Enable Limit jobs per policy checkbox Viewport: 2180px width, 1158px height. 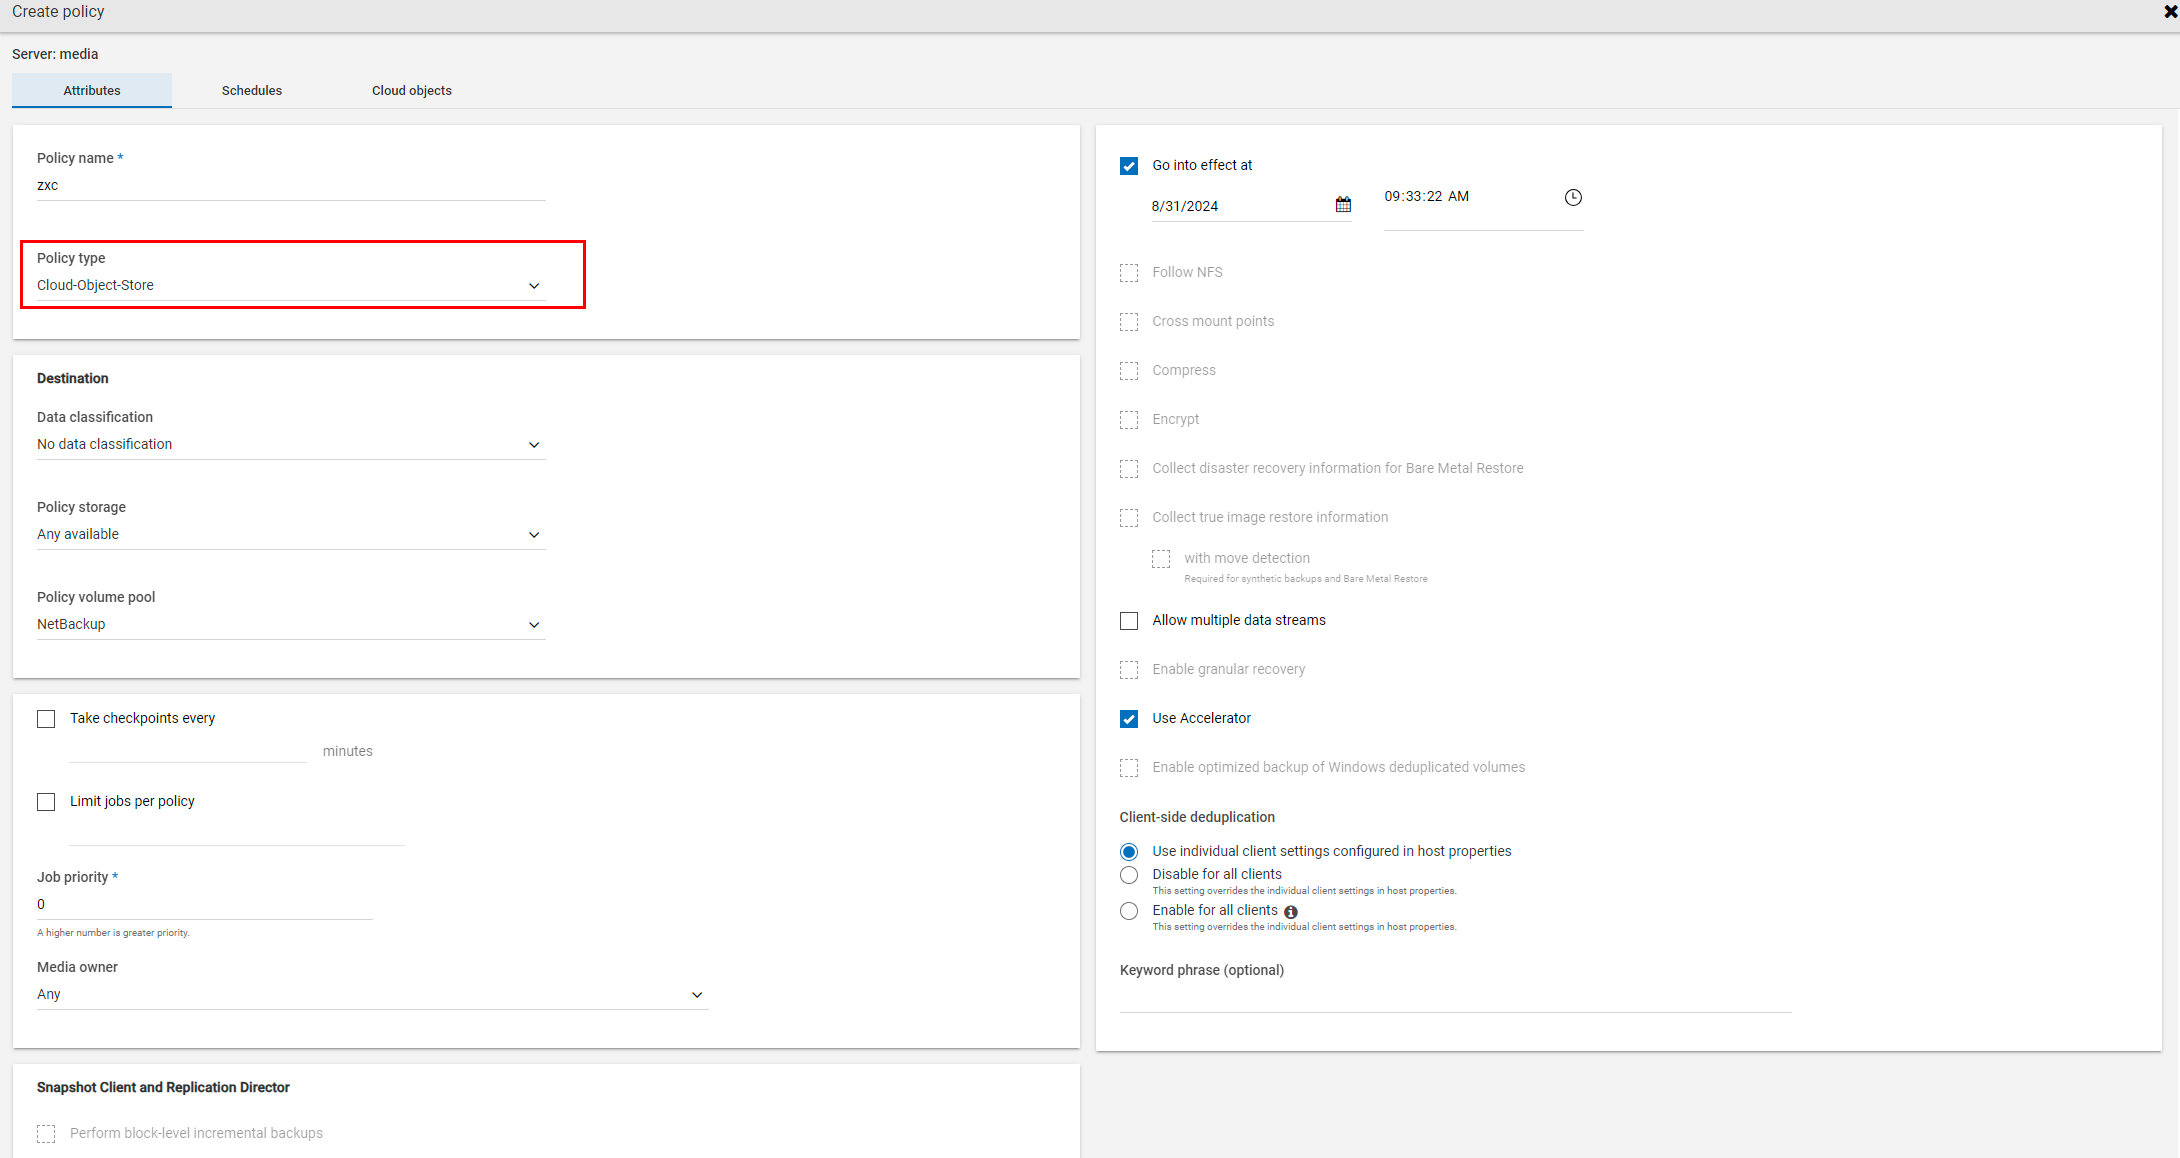point(46,802)
